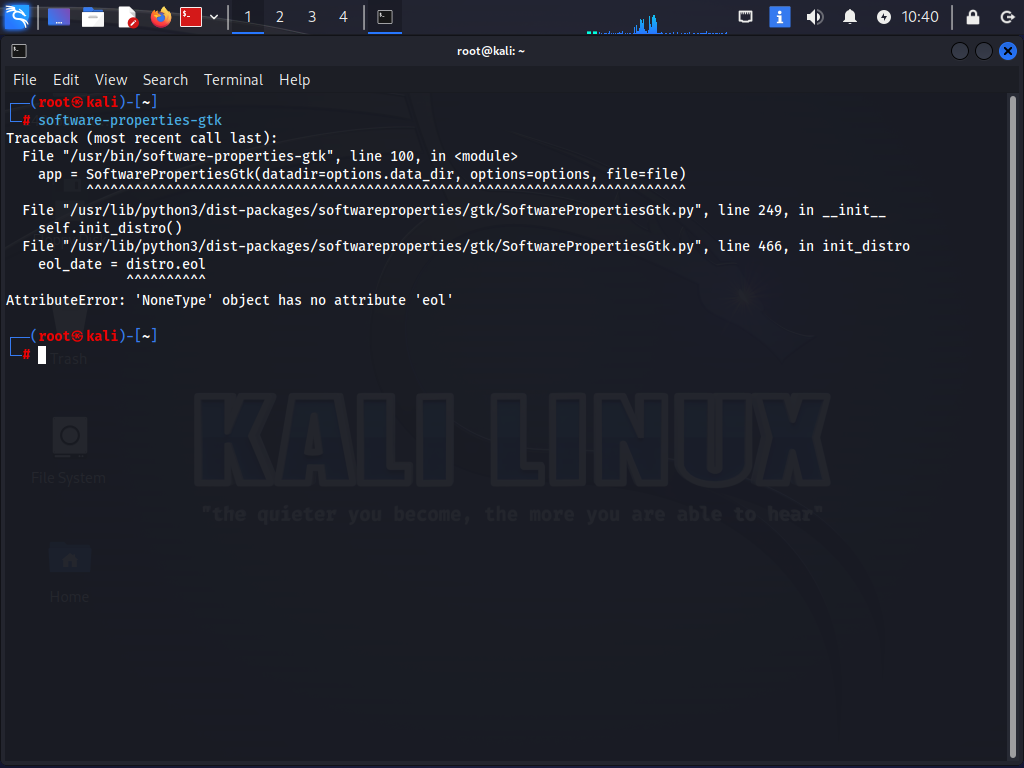Open the Terminal menu
The width and height of the screenshot is (1024, 768).
coord(233,80)
